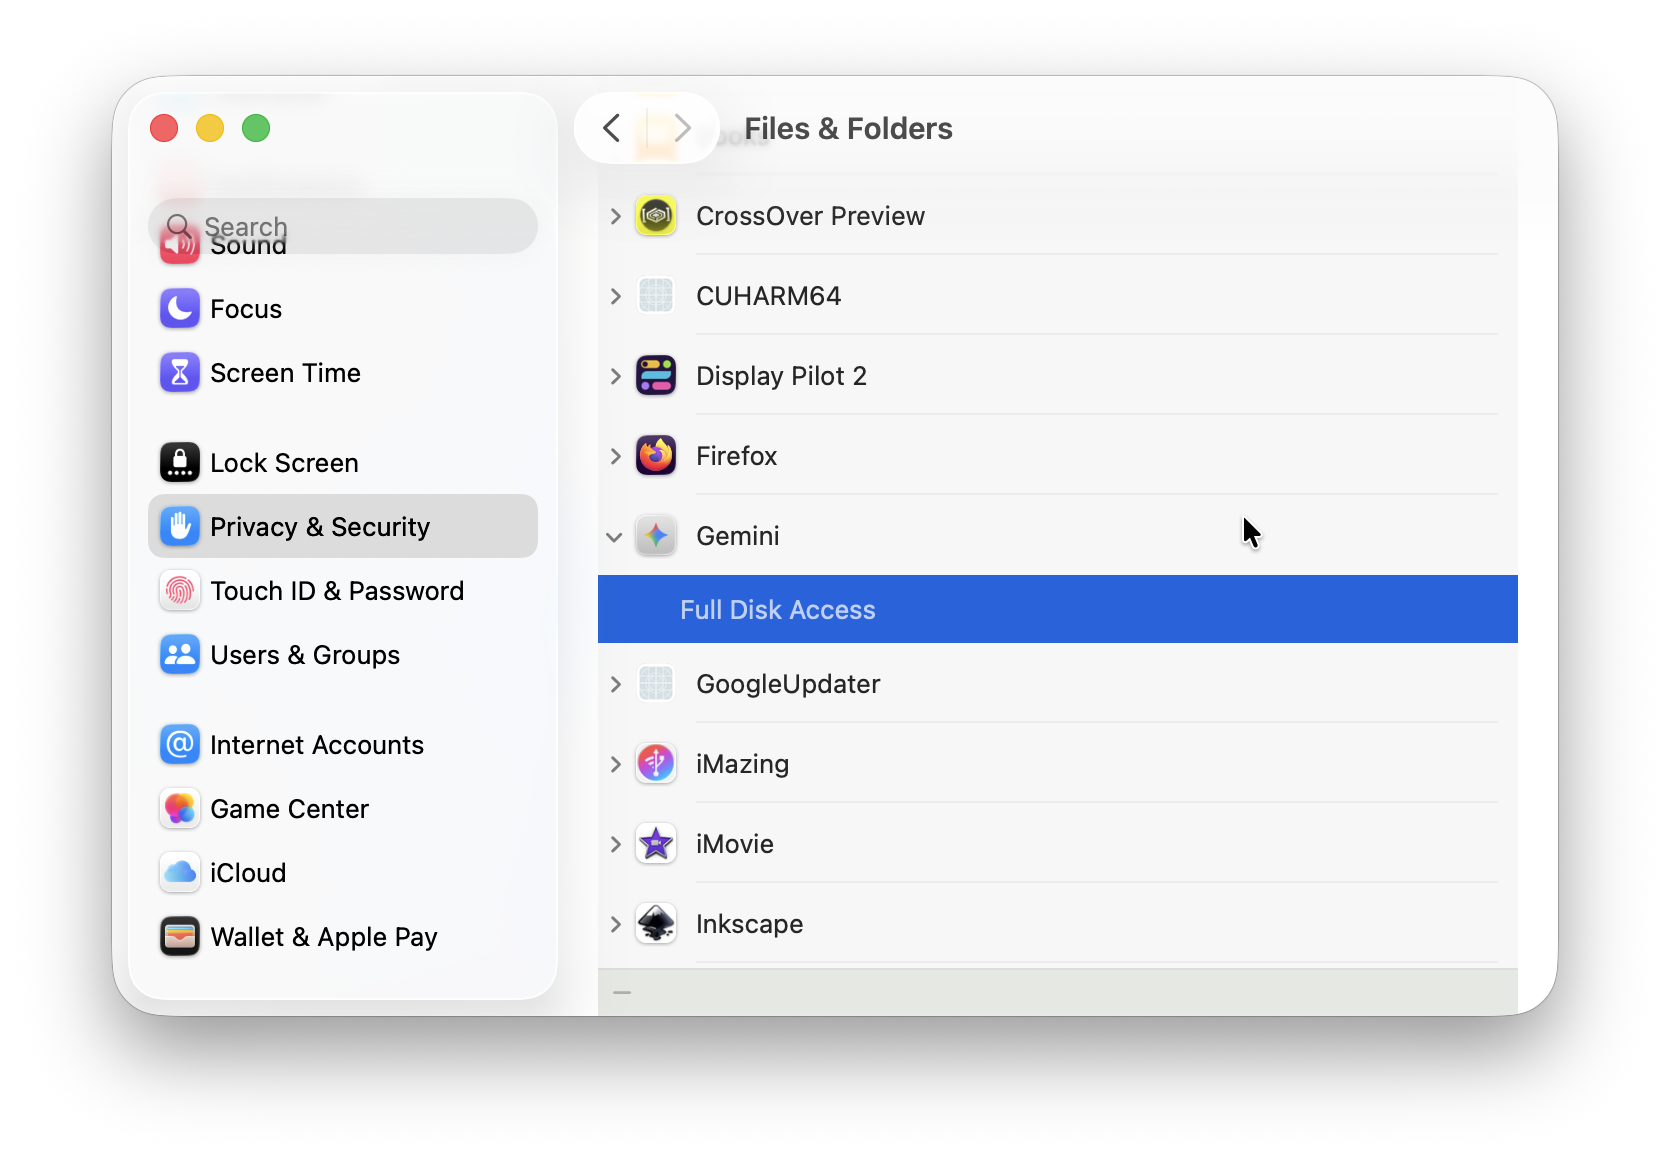Viewport: 1670px width, 1164px height.
Task: Collapse the Gemini disclosure triangle
Action: coord(614,536)
